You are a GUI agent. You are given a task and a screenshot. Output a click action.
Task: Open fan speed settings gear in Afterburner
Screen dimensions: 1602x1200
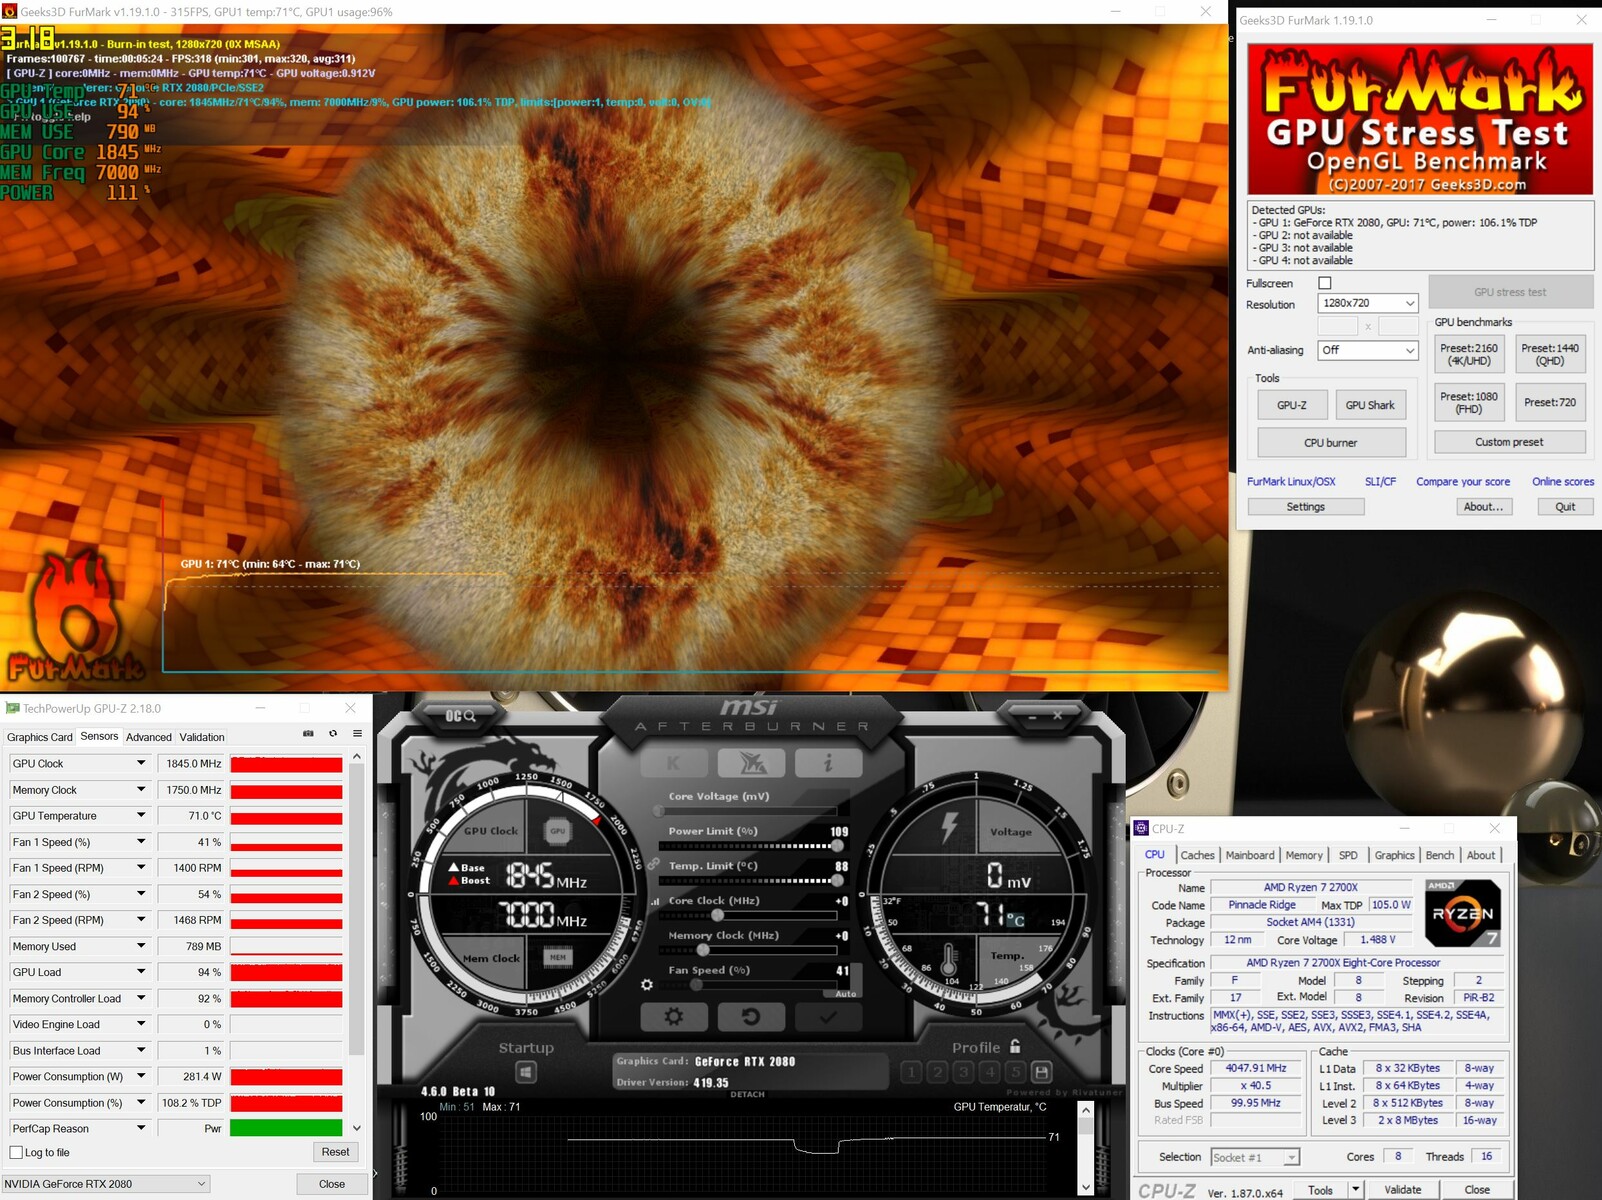[647, 985]
